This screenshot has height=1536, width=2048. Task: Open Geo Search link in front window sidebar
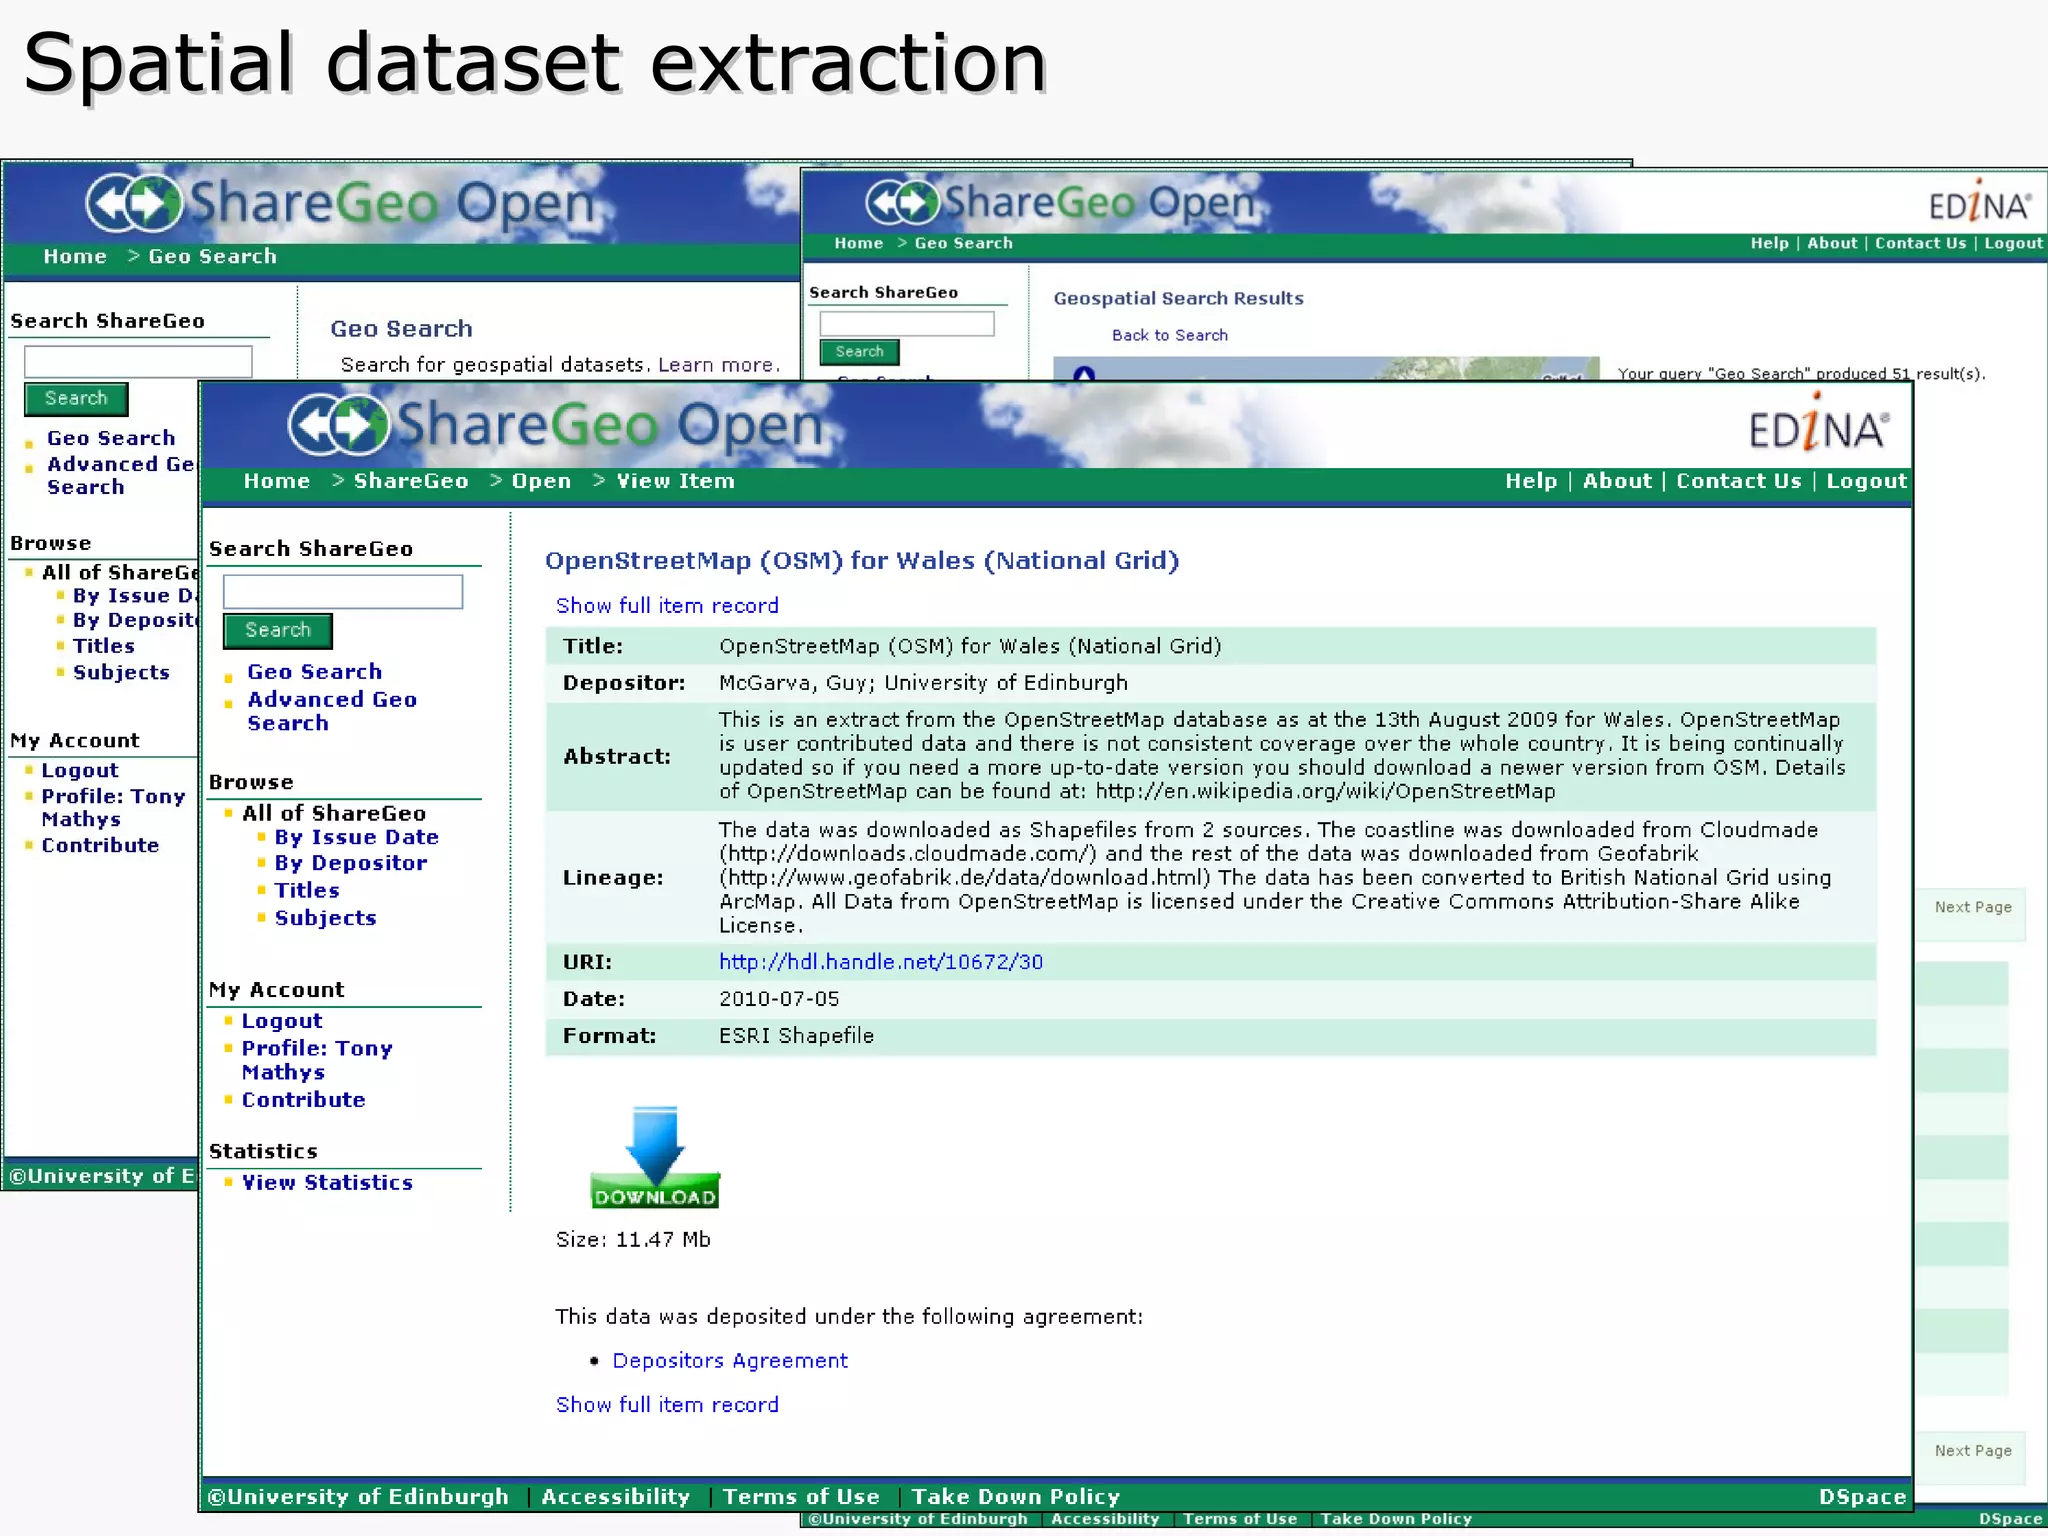click(315, 672)
